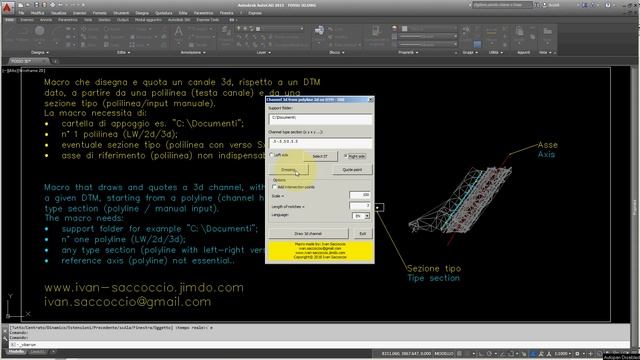Image resolution: width=640 pixels, height=360 pixels.
Task: Click the AutoCAD command line input
Action: [318, 344]
